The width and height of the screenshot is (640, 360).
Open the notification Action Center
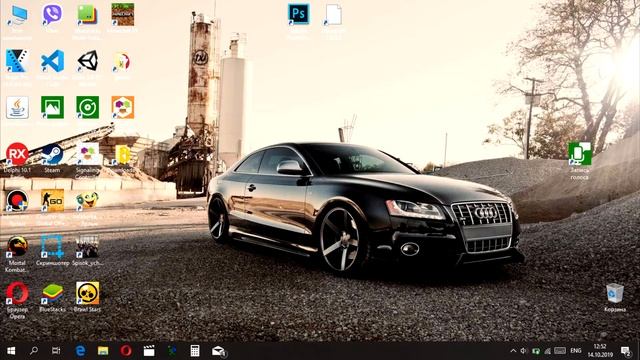coord(626,351)
